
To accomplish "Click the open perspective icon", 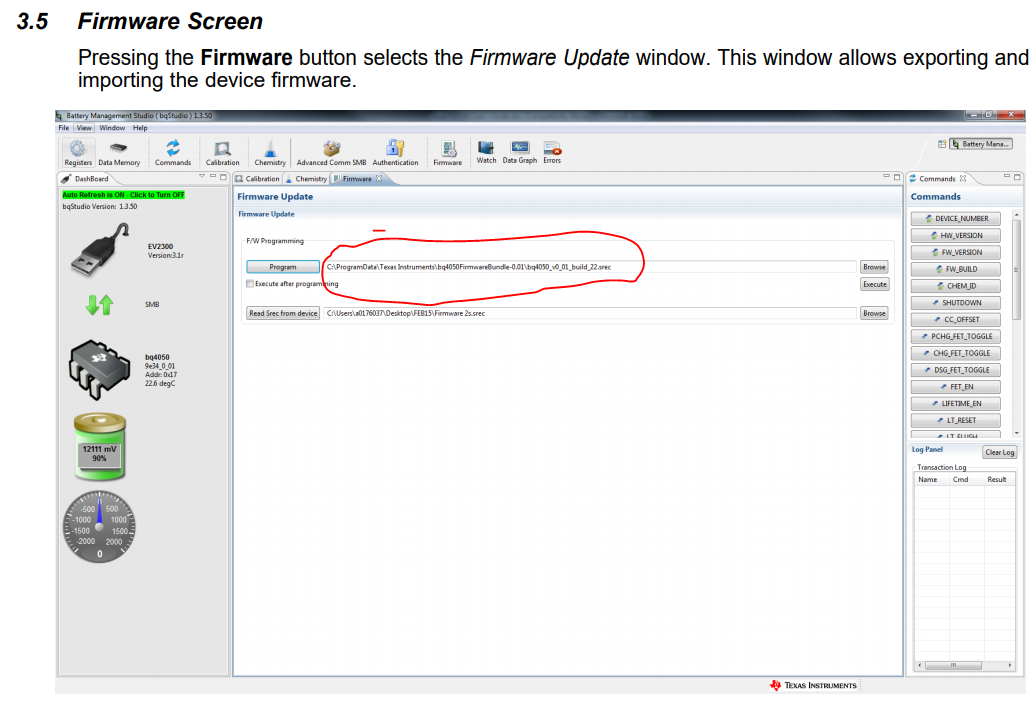I will [x=942, y=144].
